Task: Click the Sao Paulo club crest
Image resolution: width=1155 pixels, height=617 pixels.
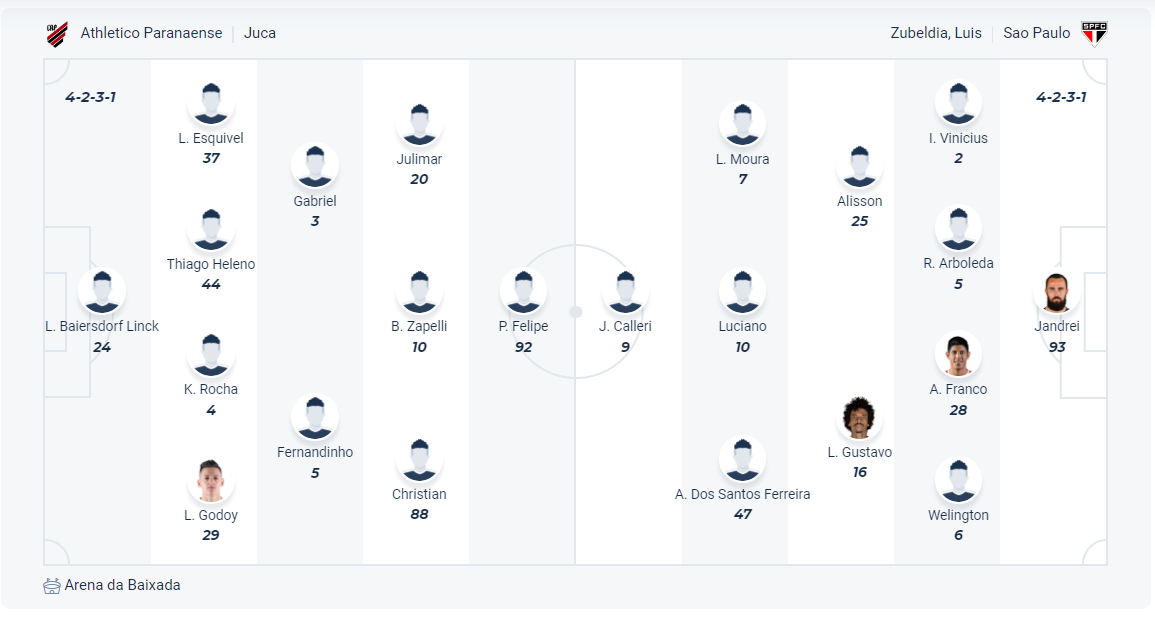Action: pos(1095,34)
